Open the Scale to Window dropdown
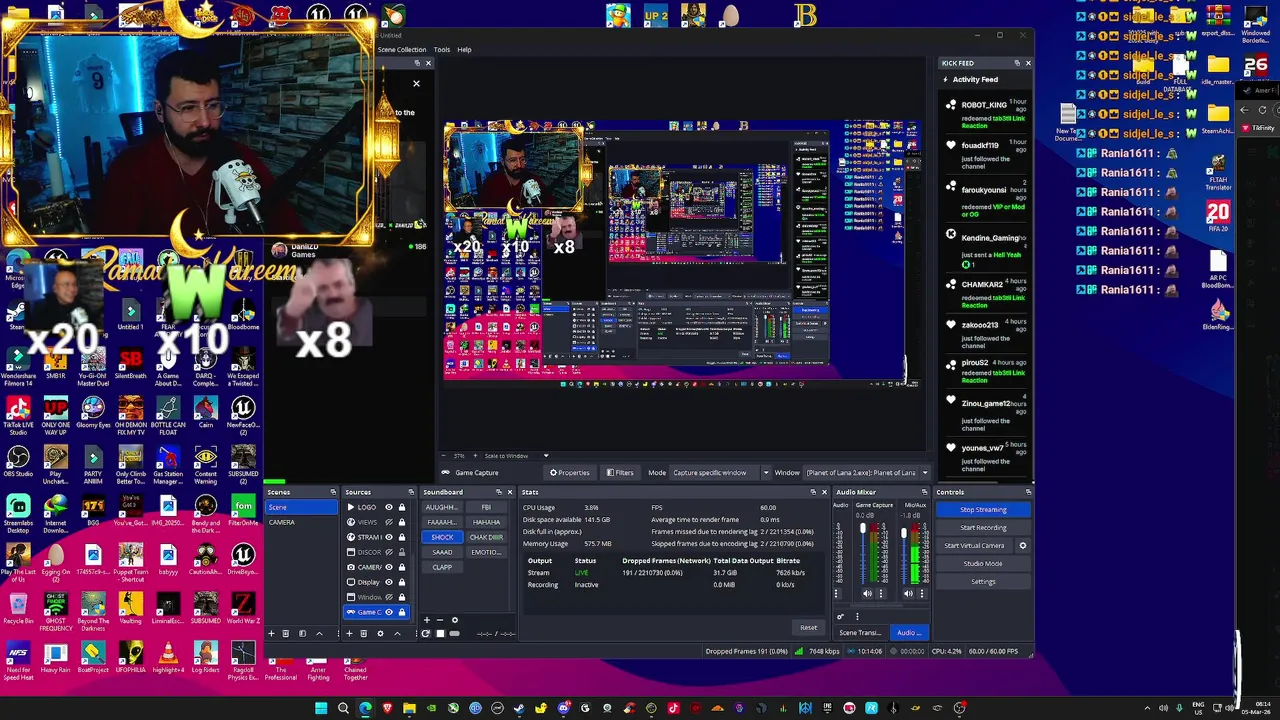 click(518, 456)
